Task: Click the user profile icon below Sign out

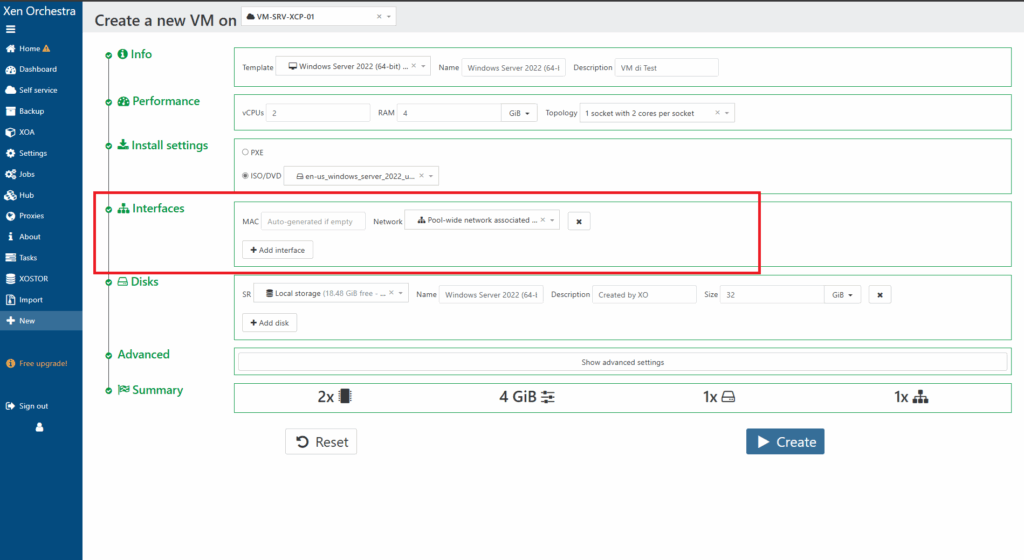Action: (40, 427)
